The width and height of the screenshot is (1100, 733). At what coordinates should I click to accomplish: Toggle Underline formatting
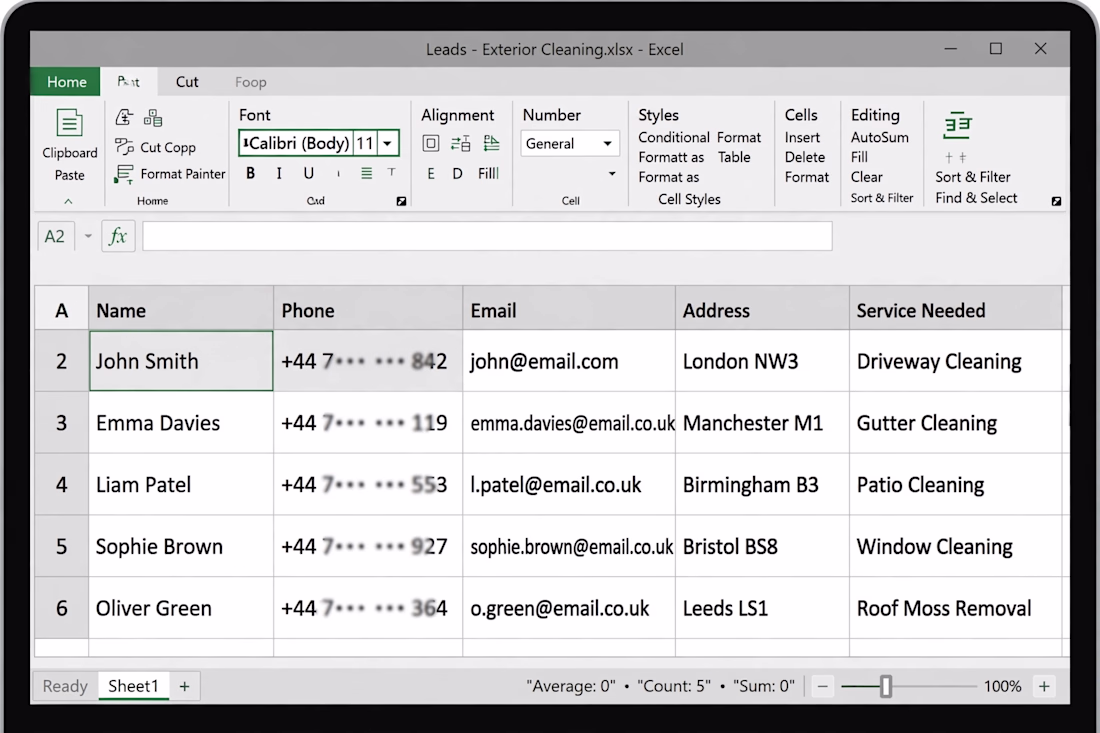[x=308, y=173]
